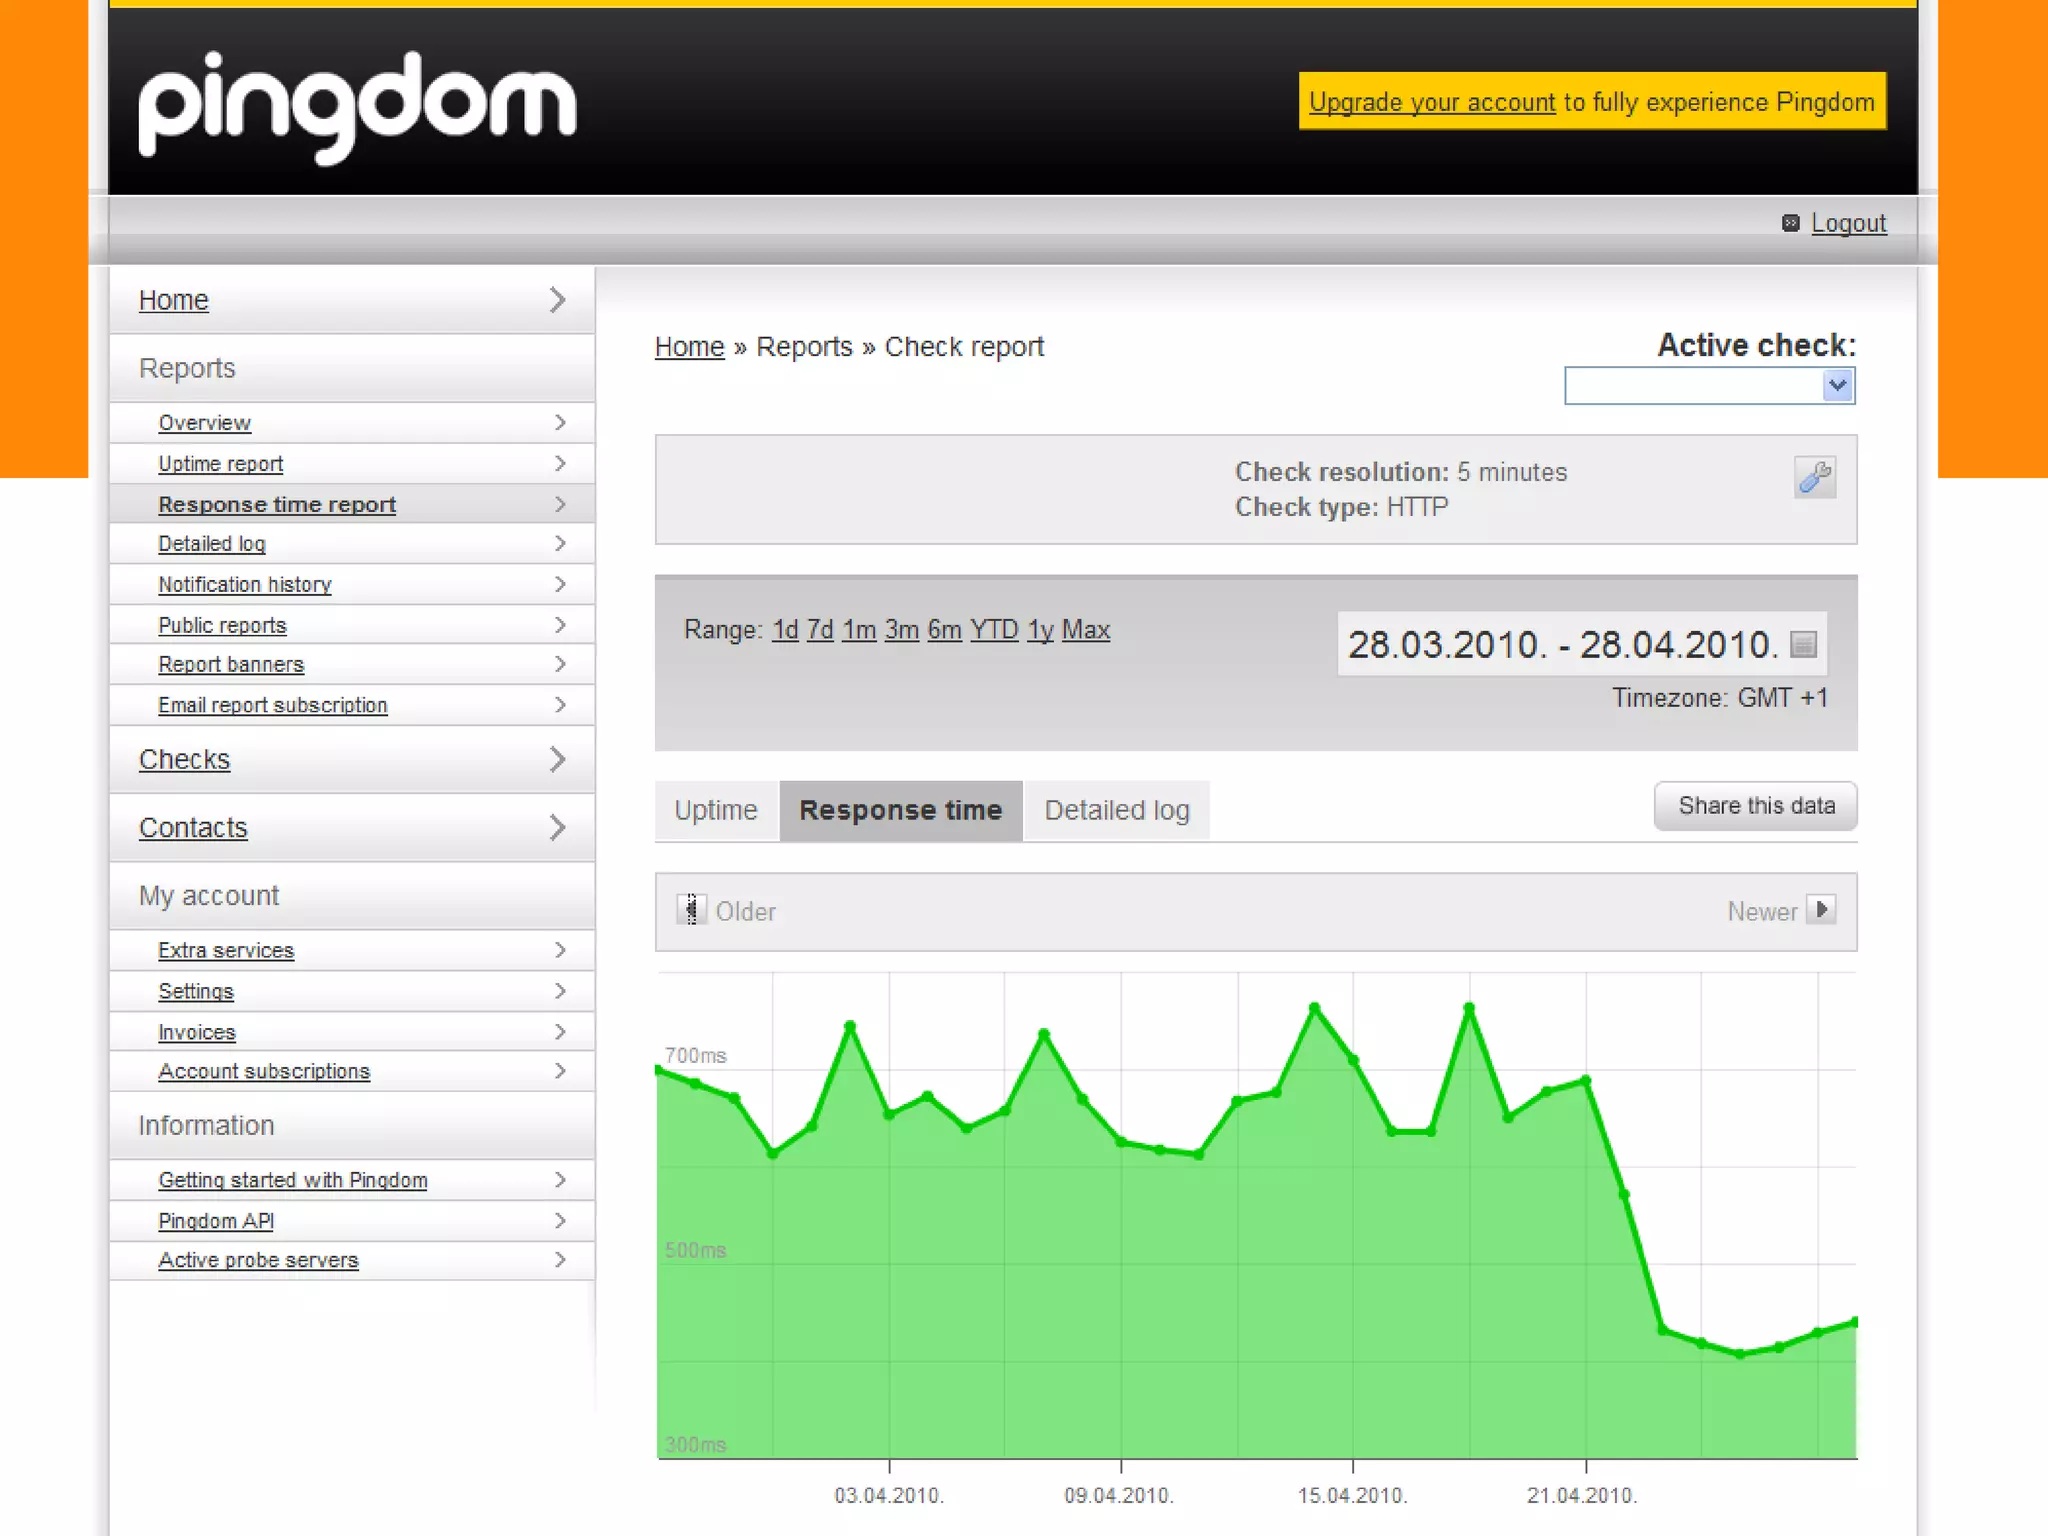Set range to Max

click(x=1085, y=630)
